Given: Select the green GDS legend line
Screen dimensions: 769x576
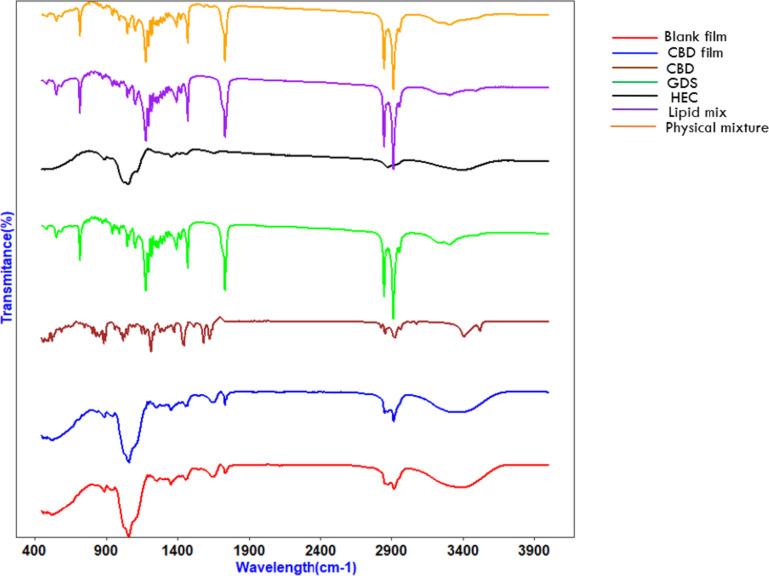Looking at the screenshot, I should point(634,82).
